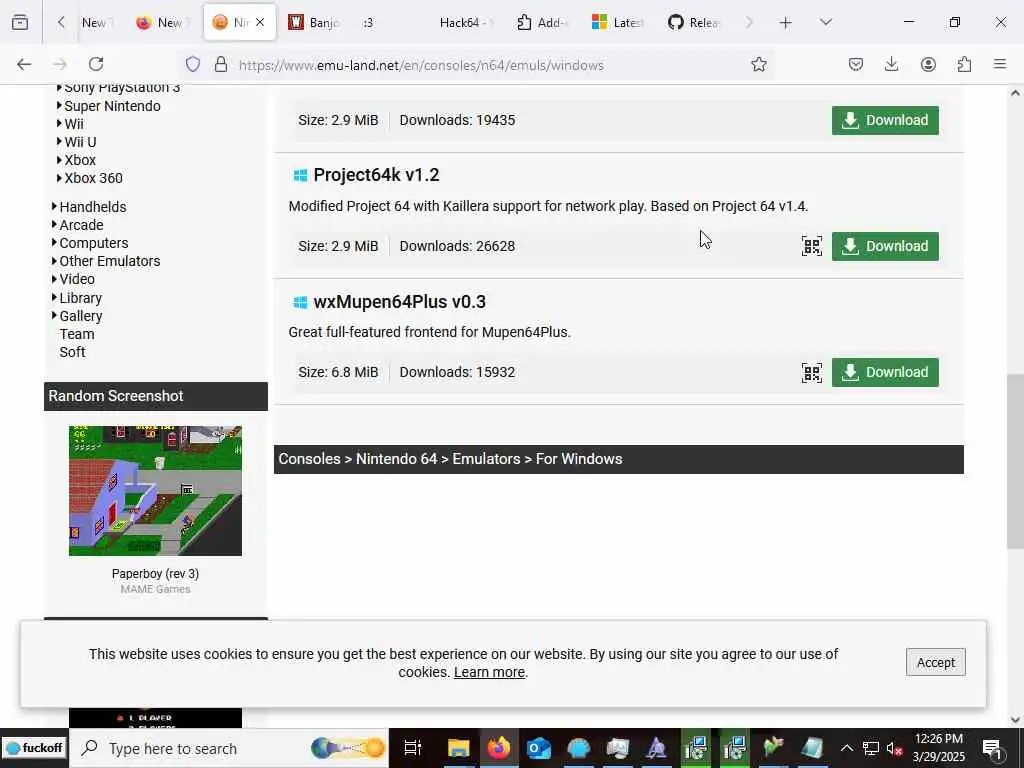Switch to the Hack64 tab

coord(465,23)
